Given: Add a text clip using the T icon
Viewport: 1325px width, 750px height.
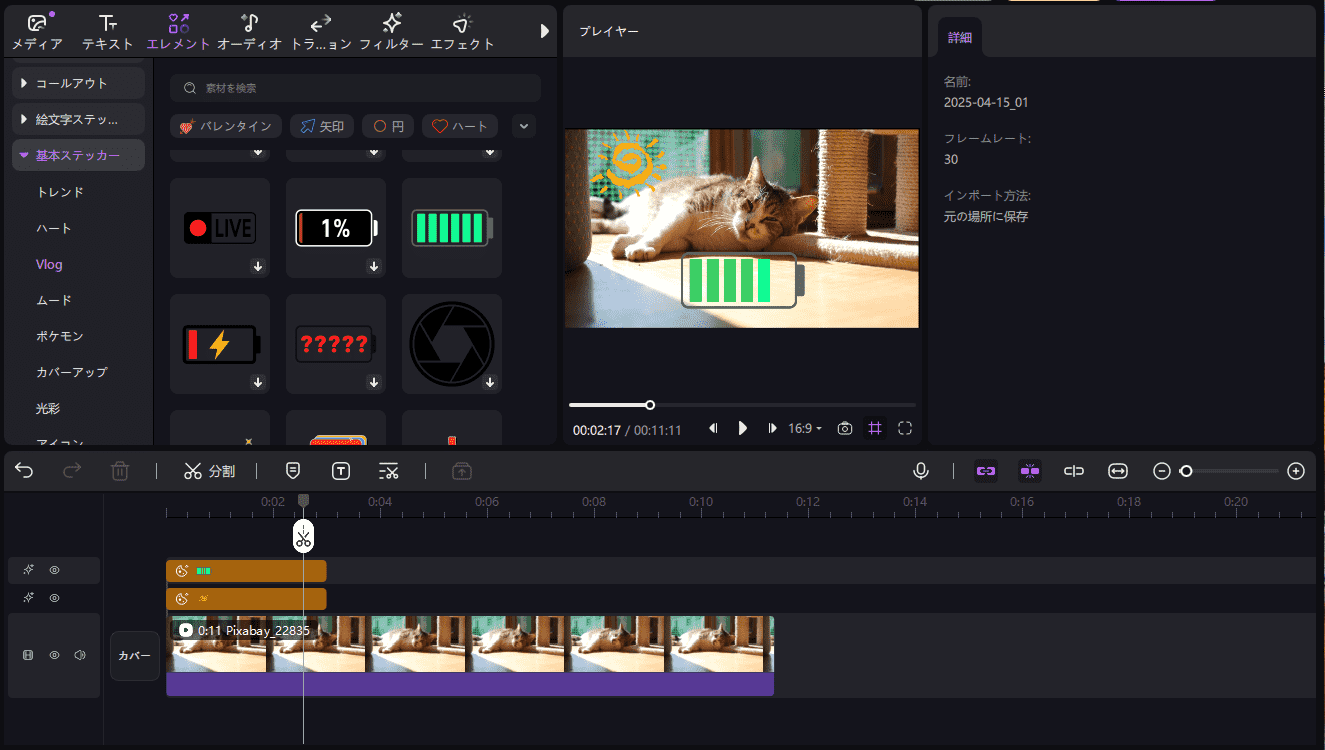Looking at the screenshot, I should [x=340, y=470].
